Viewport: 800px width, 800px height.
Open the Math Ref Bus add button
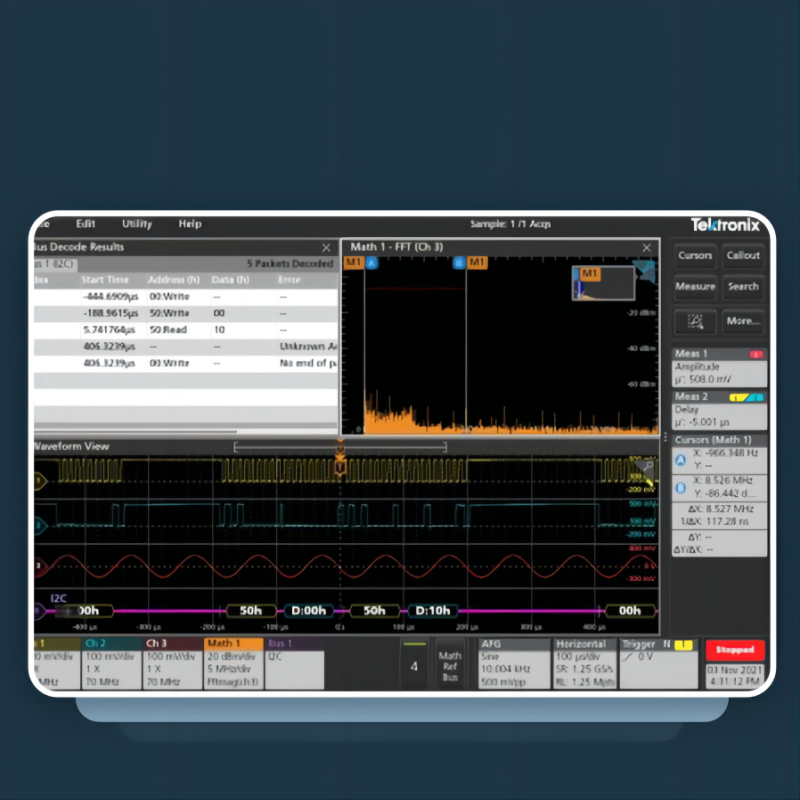(449, 665)
